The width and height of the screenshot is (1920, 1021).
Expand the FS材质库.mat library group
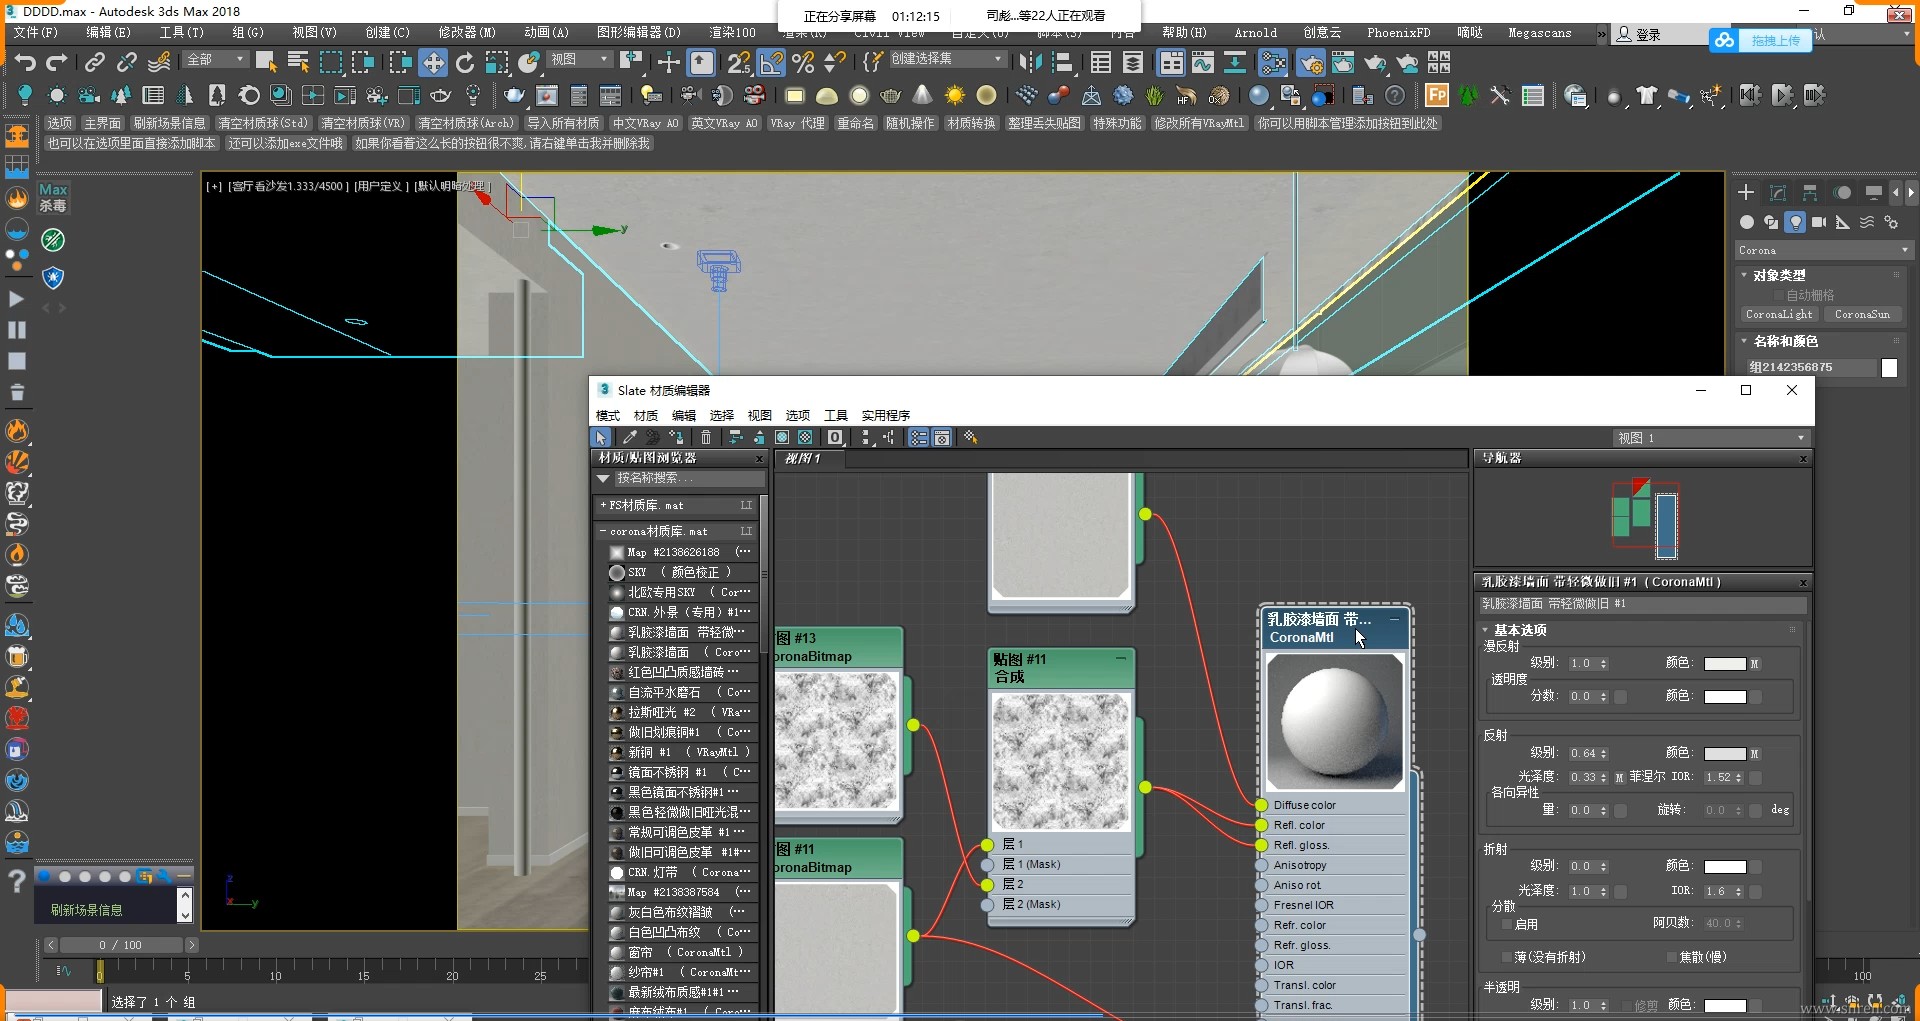603,505
